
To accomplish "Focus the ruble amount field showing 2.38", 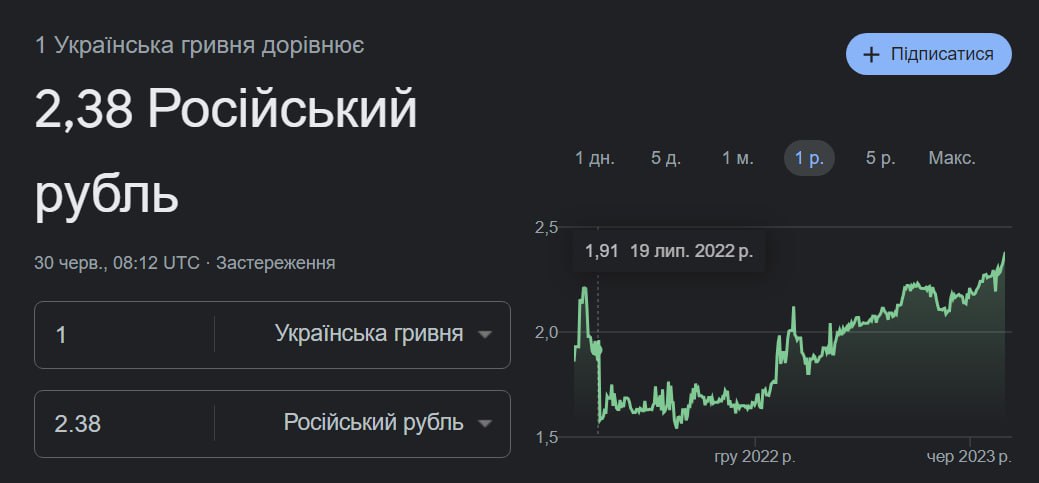I will click(125, 423).
